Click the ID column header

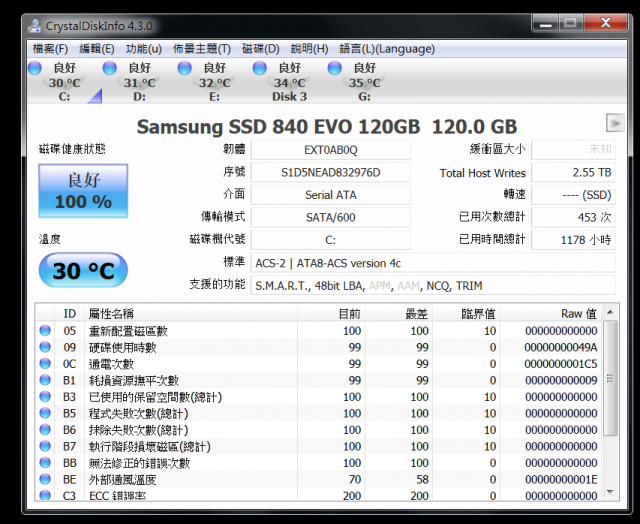69,313
